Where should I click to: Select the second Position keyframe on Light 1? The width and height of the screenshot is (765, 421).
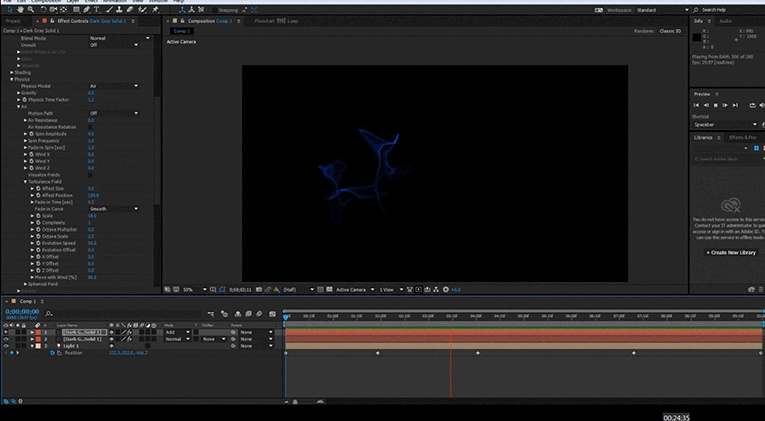pos(378,353)
